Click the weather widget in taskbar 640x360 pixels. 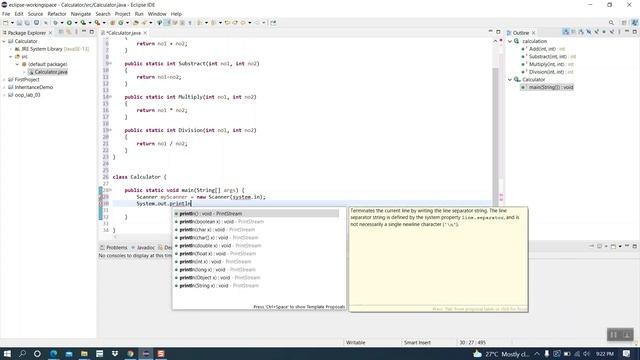click(x=501, y=354)
